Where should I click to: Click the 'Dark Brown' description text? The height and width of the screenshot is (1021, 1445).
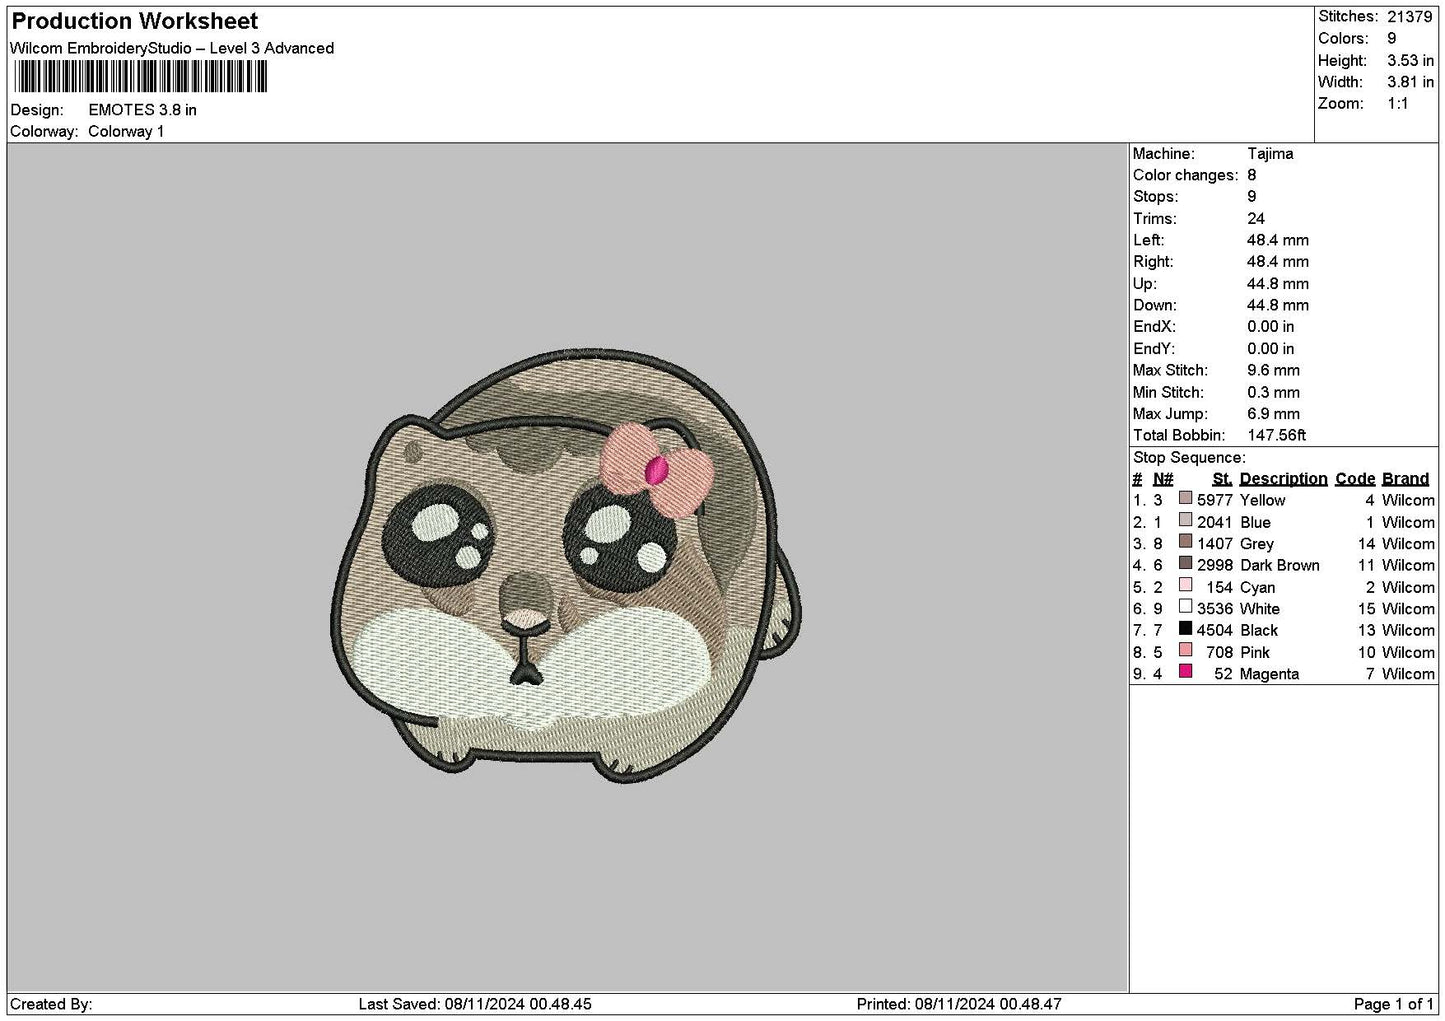point(1279,565)
